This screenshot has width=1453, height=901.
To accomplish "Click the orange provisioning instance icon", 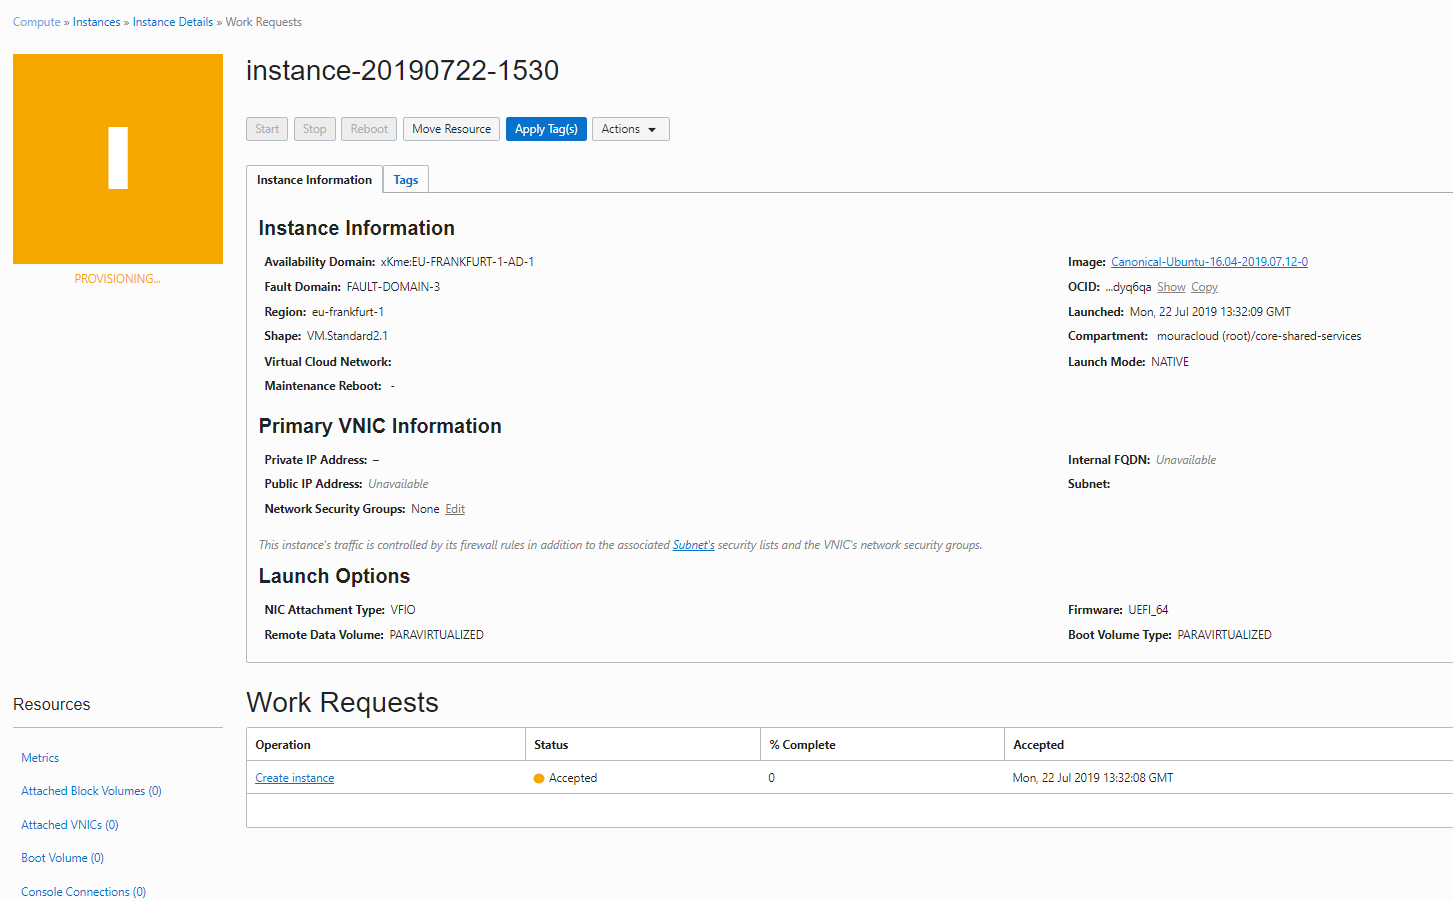I will point(117,158).
